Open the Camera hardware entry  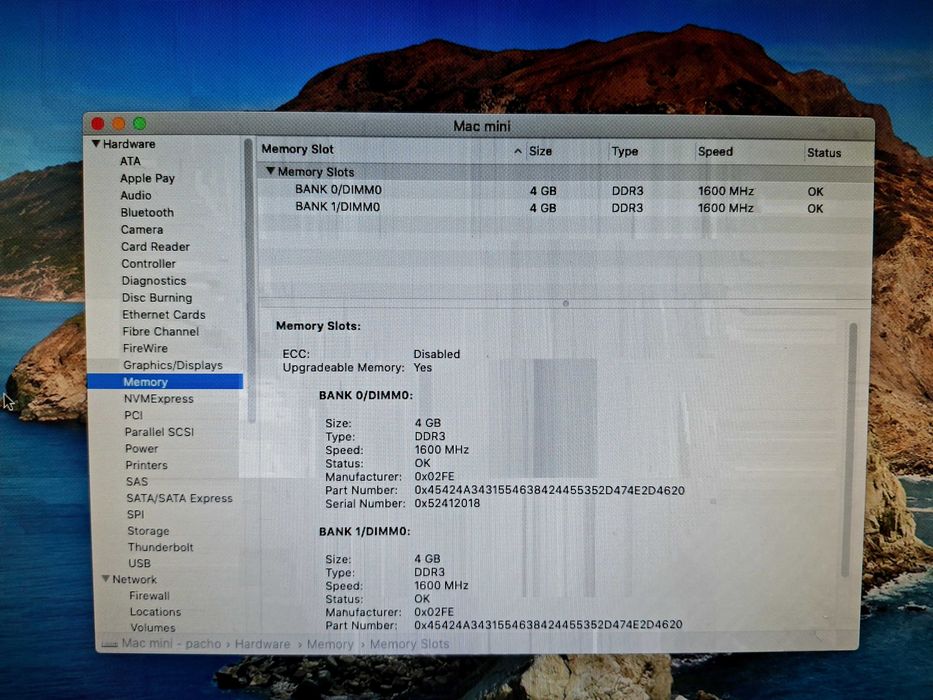click(x=142, y=230)
